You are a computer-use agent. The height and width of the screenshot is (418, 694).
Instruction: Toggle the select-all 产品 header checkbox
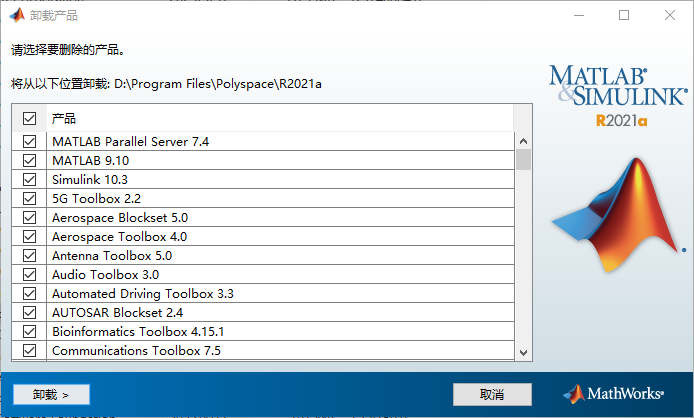30,118
